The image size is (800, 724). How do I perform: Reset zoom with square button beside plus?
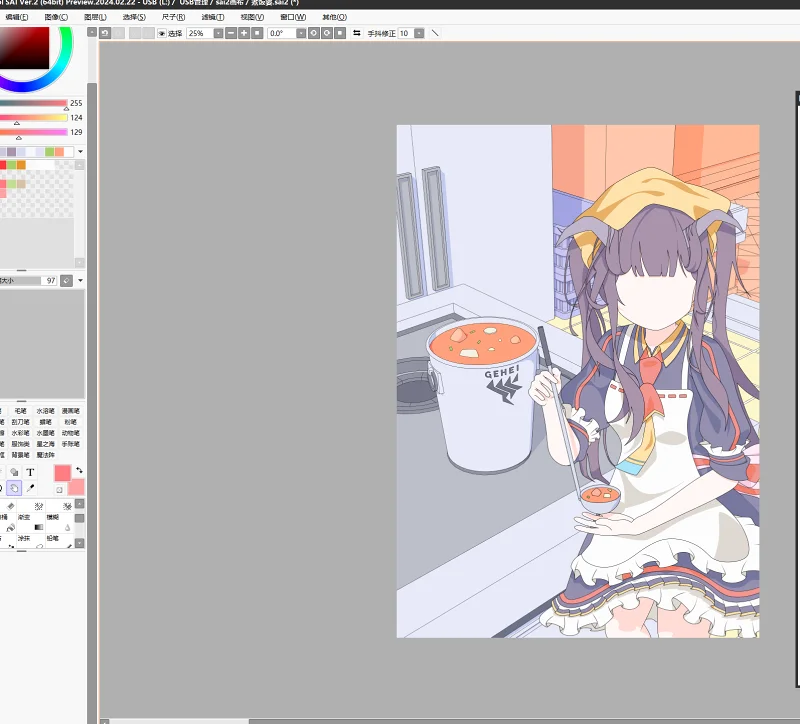[x=258, y=33]
